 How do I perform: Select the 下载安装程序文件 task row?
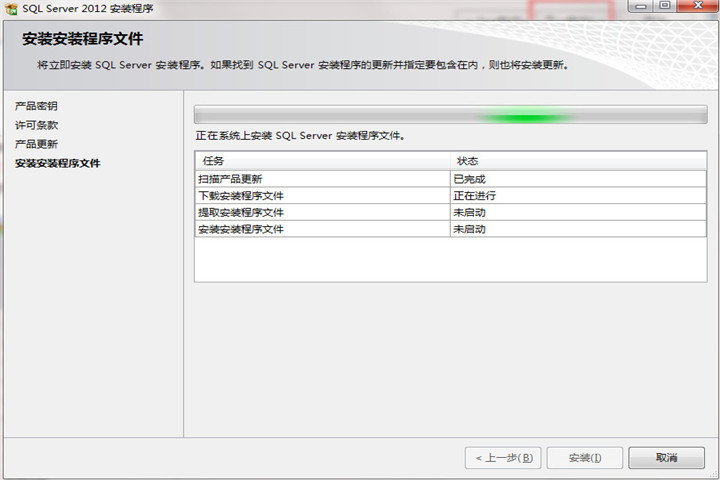[x=450, y=196]
